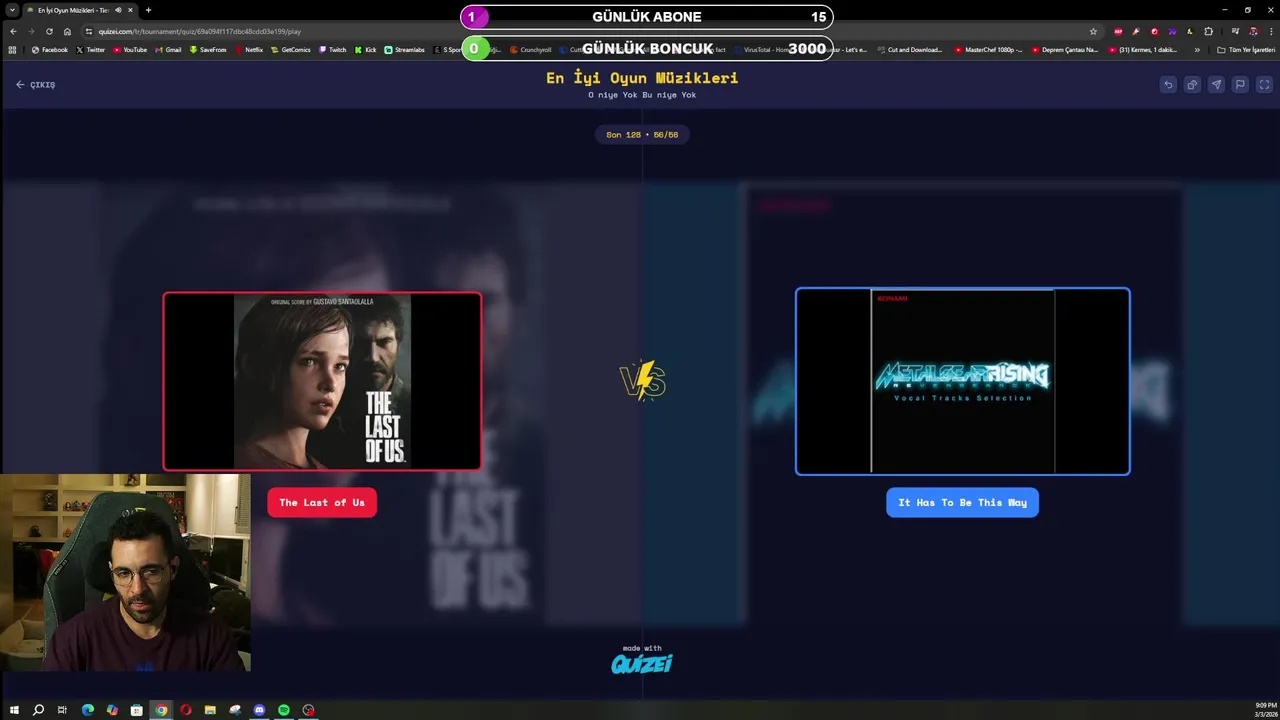Click the Chrome profile avatar
Screen dimensions: 1280x720
coord(1253,31)
